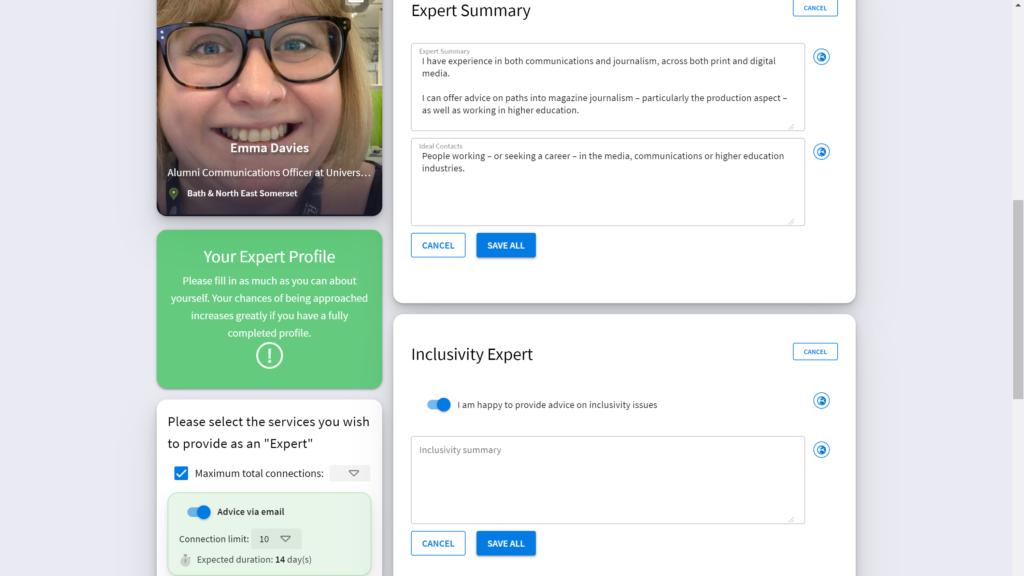Viewport: 1024px width, 576px height.
Task: Save all in Expert Summary section
Action: 506,246
